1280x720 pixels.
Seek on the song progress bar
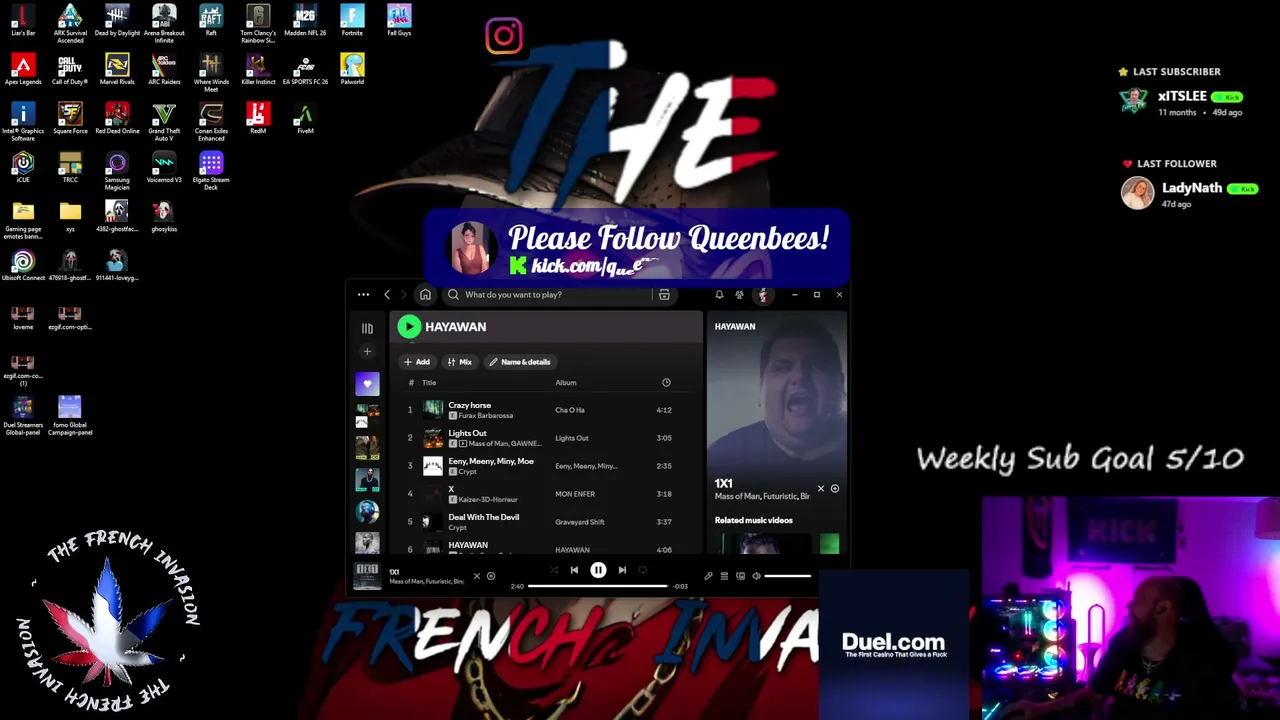coord(598,586)
